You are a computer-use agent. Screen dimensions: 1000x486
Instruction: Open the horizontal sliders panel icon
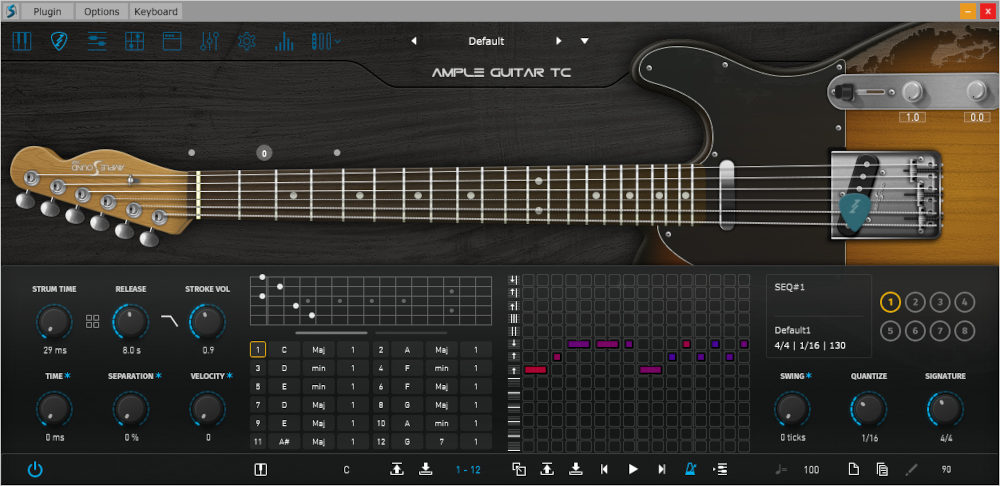coord(97,41)
